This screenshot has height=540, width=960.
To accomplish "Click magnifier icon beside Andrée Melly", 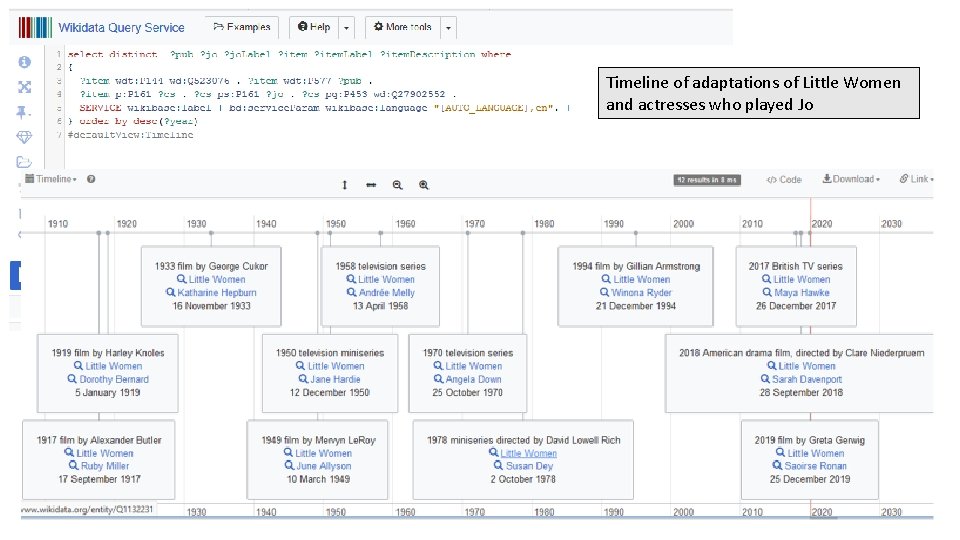I will (351, 293).
